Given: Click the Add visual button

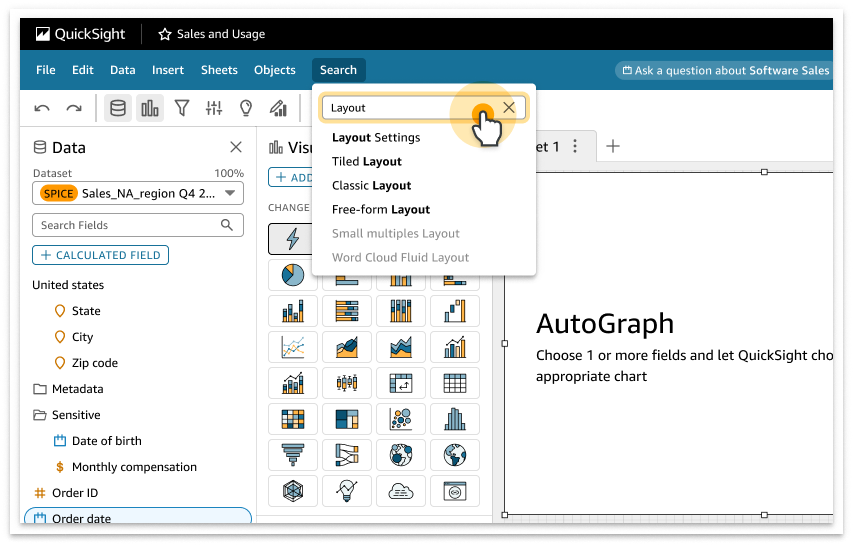Looking at the screenshot, I should (x=290, y=177).
